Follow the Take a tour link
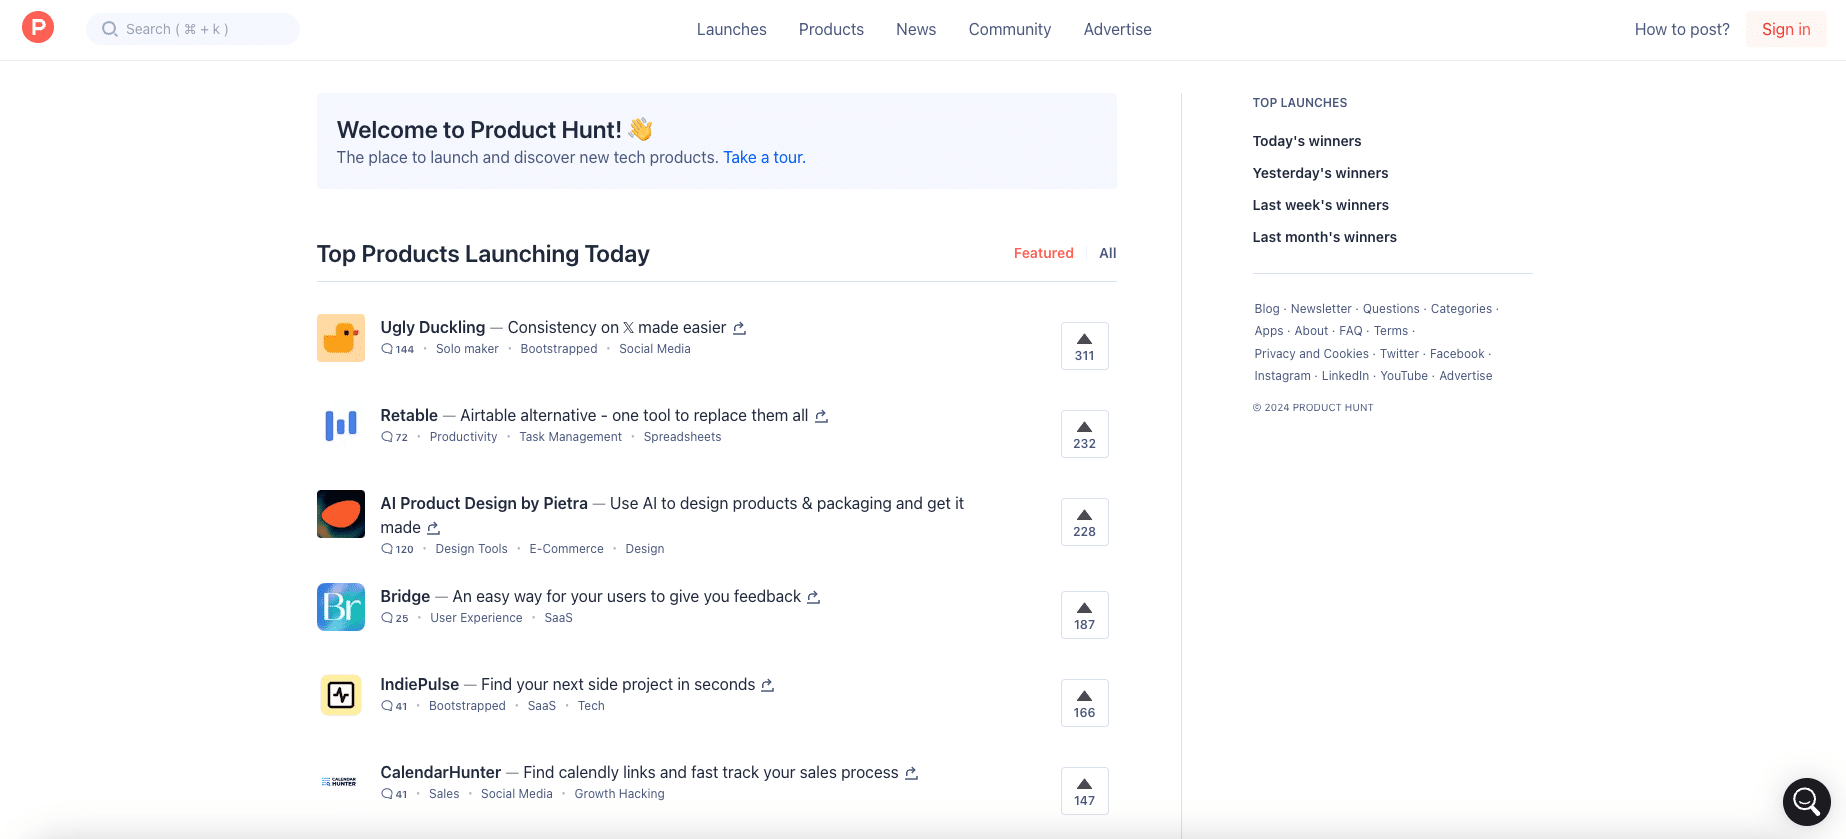Screen dimensions: 1846x839 [764, 157]
